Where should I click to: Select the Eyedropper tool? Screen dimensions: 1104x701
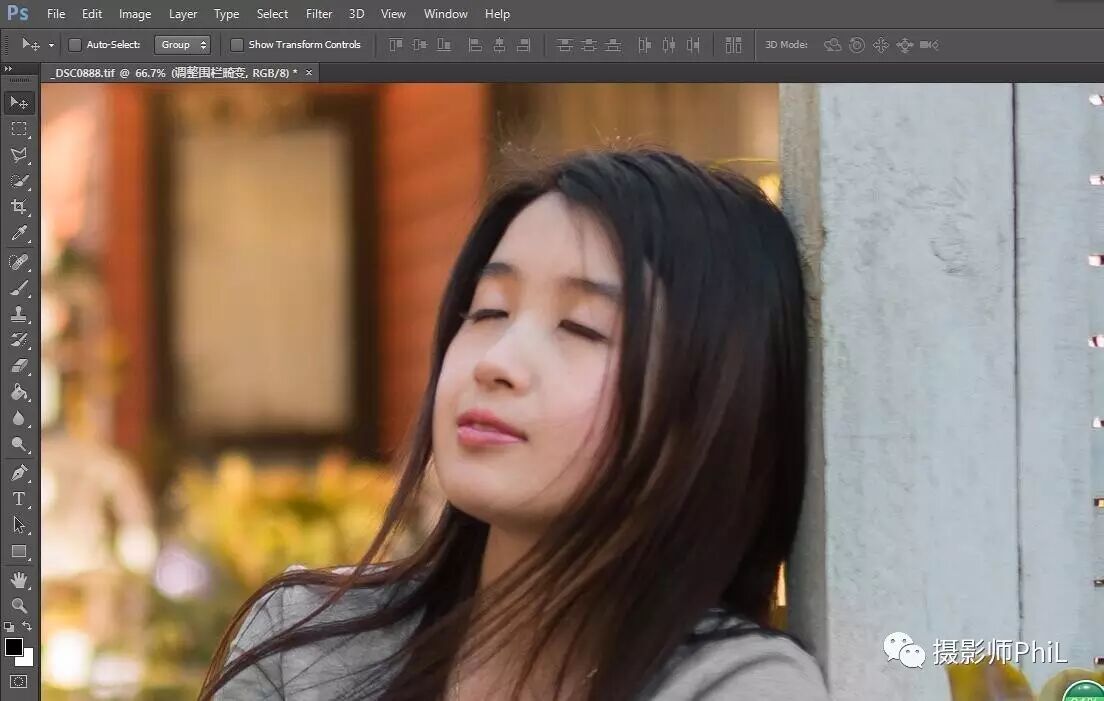click(19, 234)
